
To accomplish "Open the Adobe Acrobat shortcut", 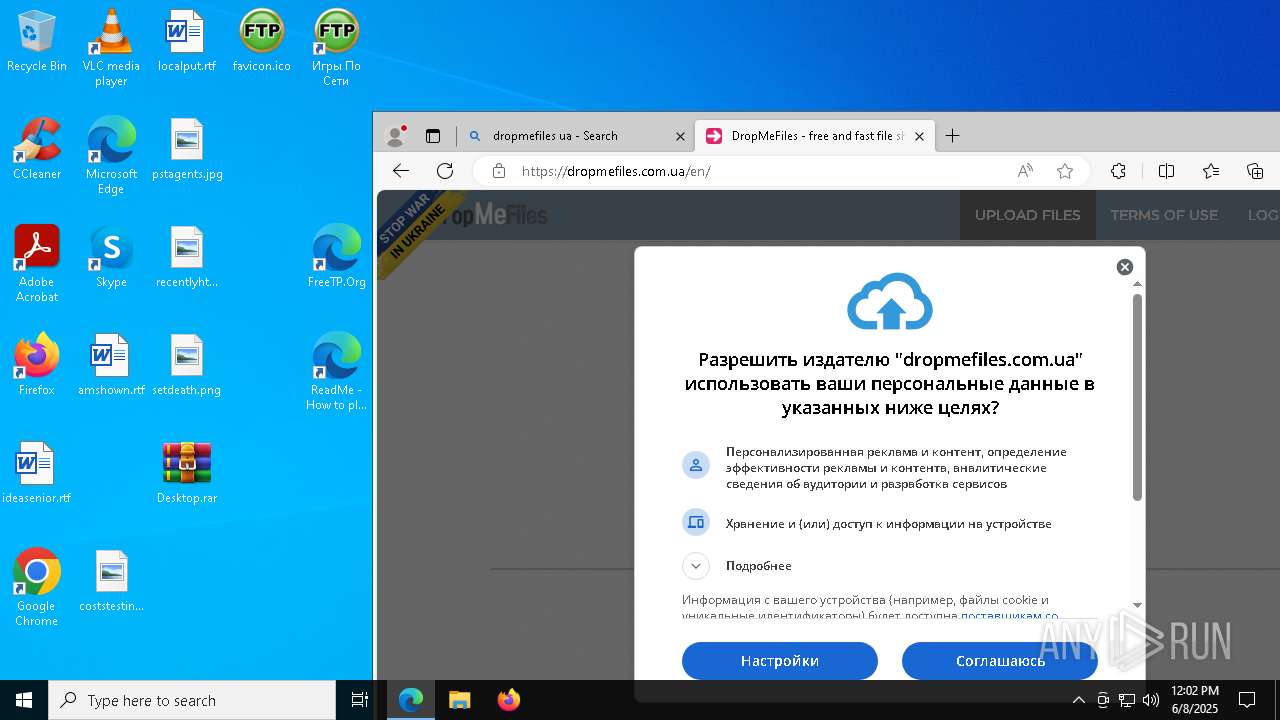I will (37, 264).
